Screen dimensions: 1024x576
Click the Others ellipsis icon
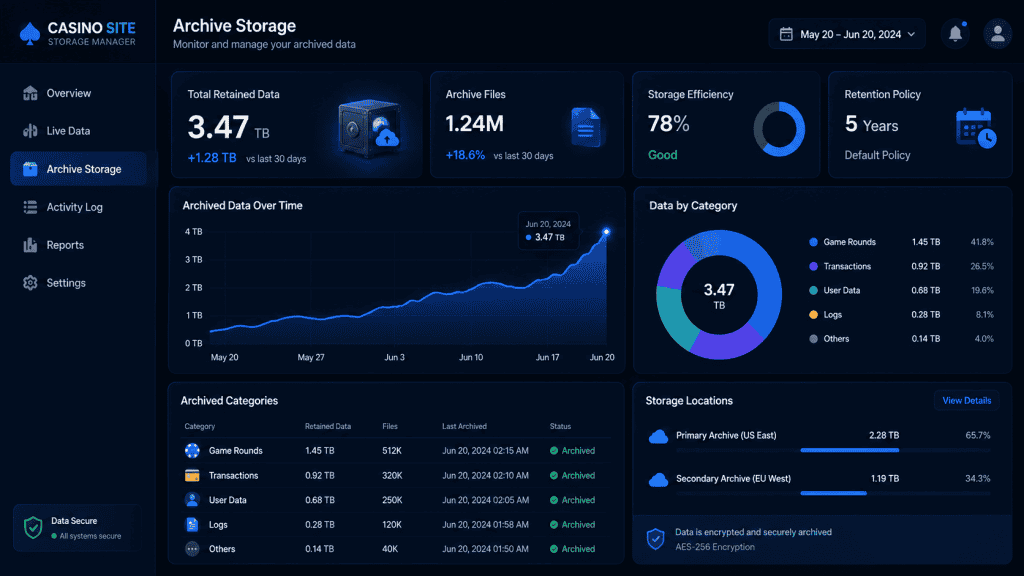(192, 549)
